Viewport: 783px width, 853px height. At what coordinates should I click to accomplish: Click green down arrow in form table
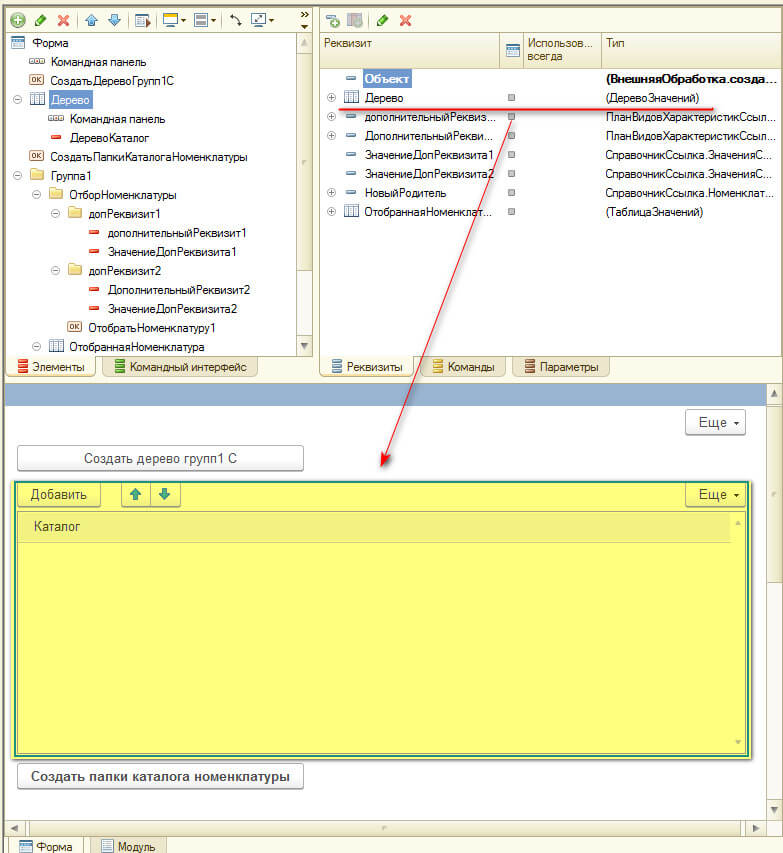tap(164, 494)
